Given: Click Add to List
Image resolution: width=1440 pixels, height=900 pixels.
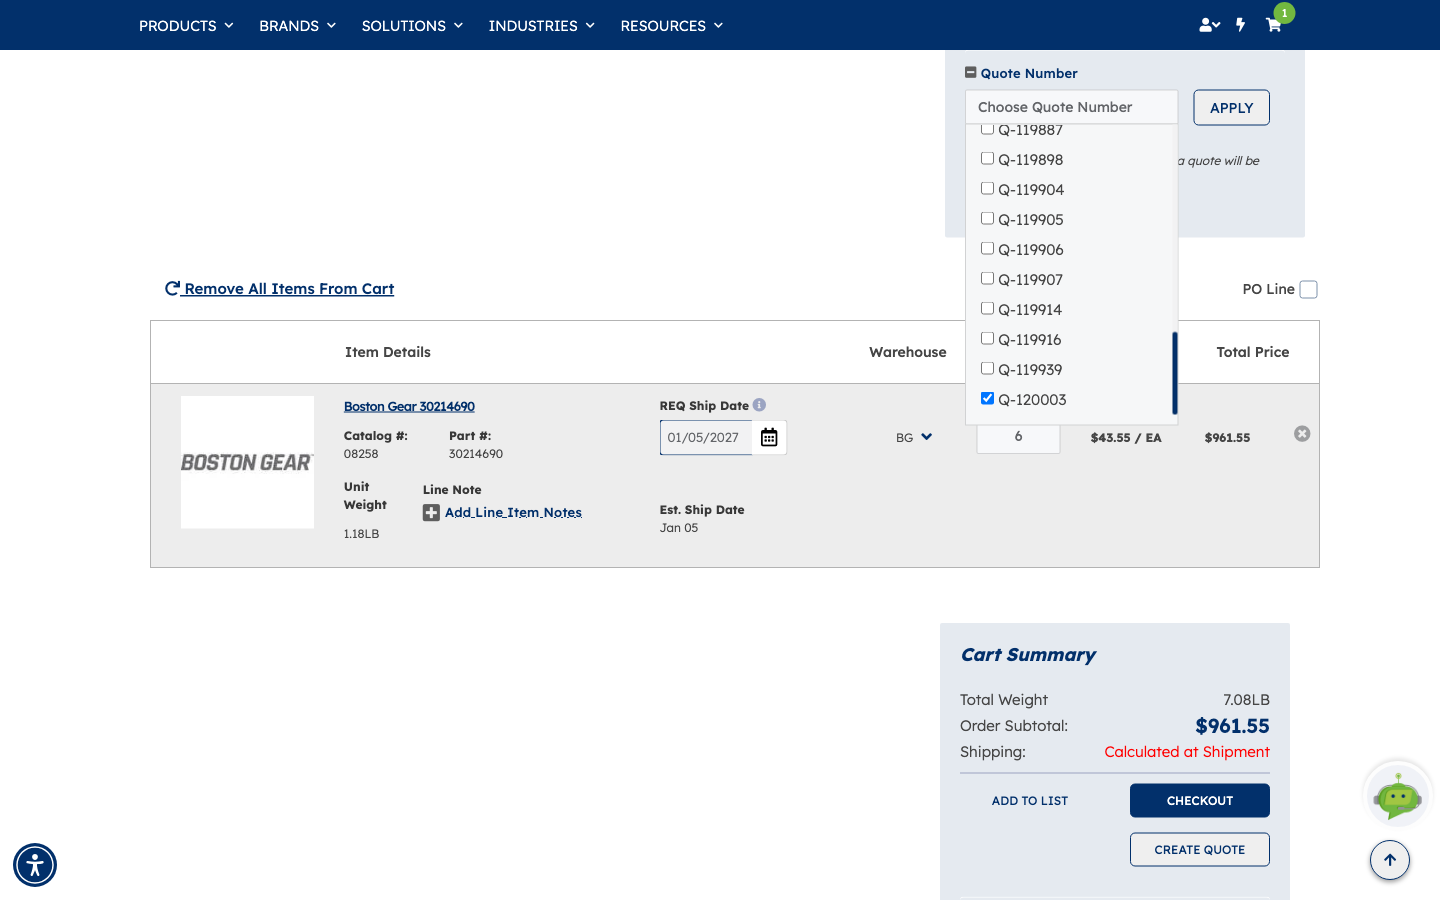Looking at the screenshot, I should [1030, 800].
